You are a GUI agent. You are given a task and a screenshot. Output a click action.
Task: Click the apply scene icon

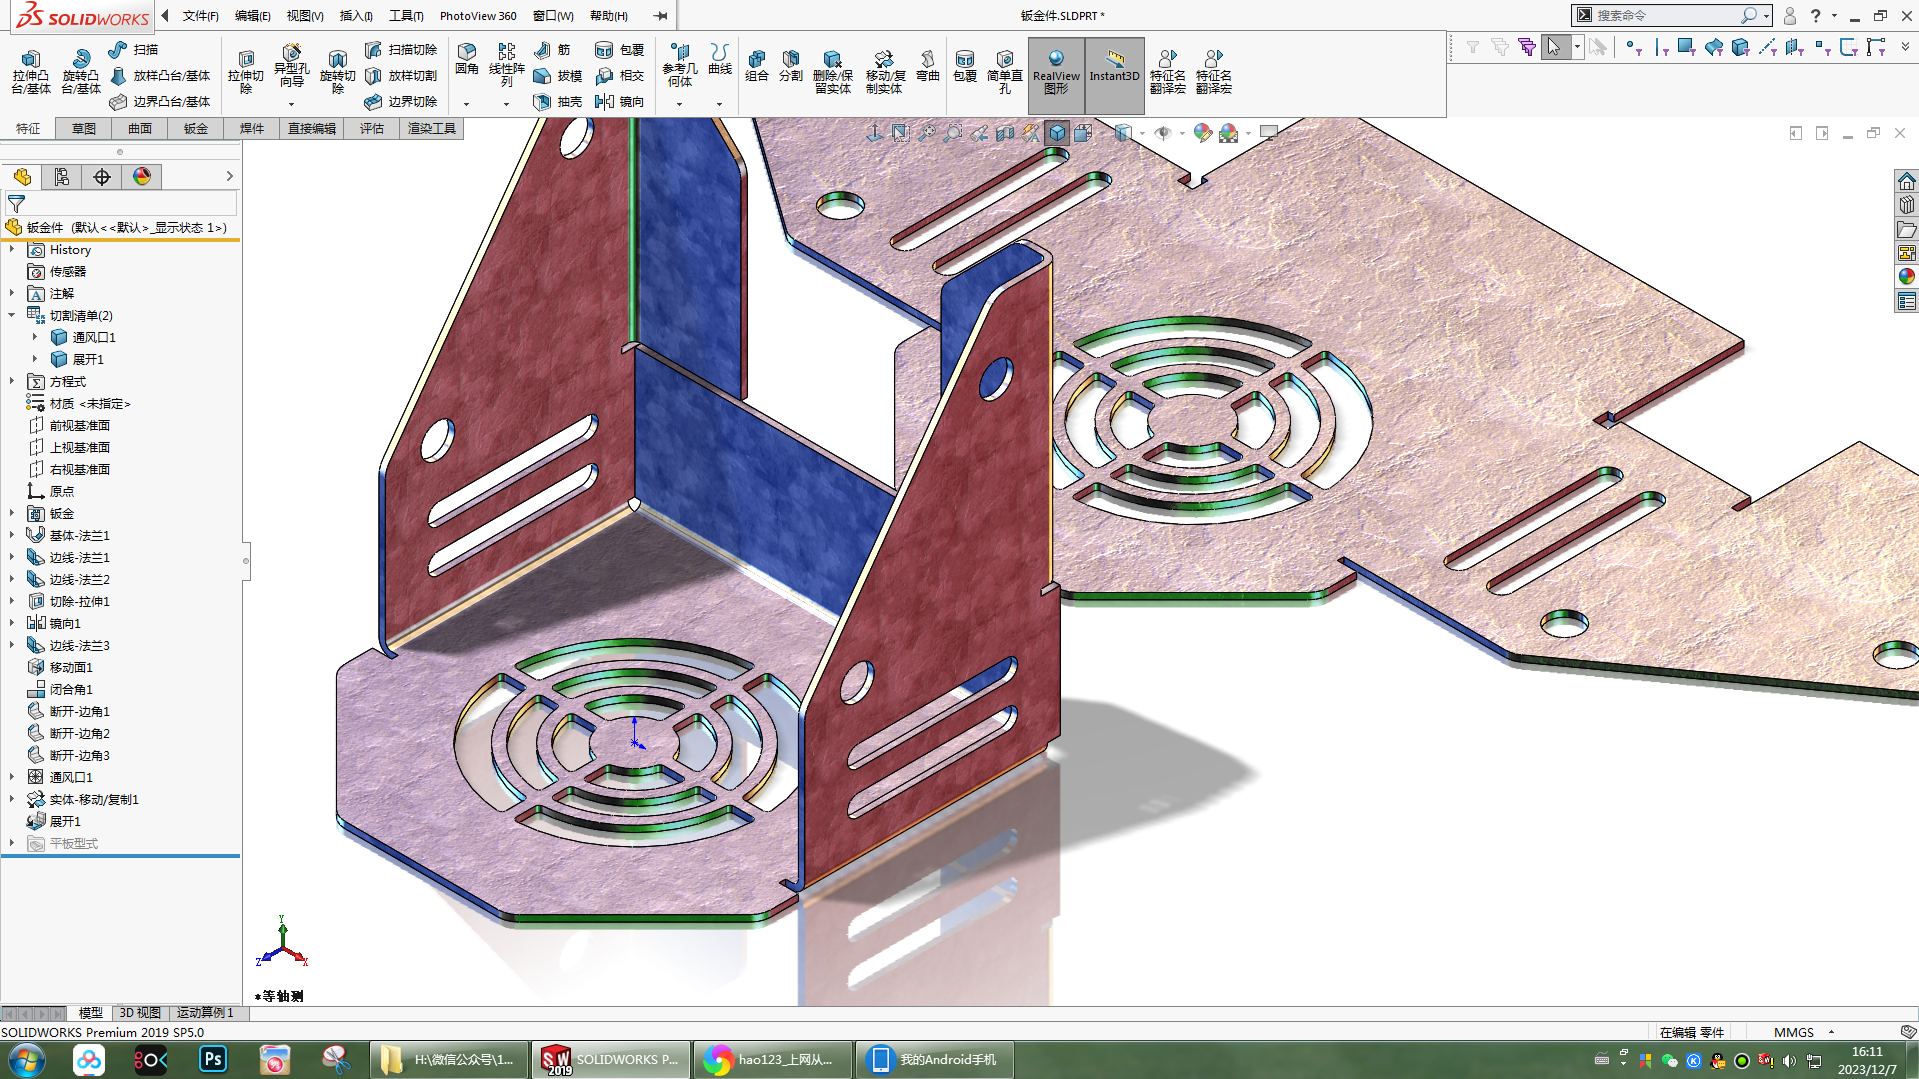[x=1229, y=132]
